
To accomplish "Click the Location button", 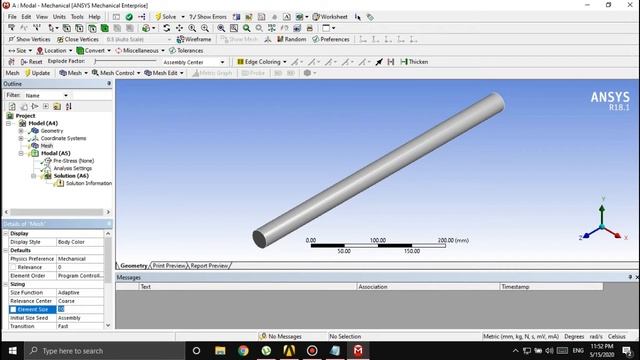I will (54, 51).
